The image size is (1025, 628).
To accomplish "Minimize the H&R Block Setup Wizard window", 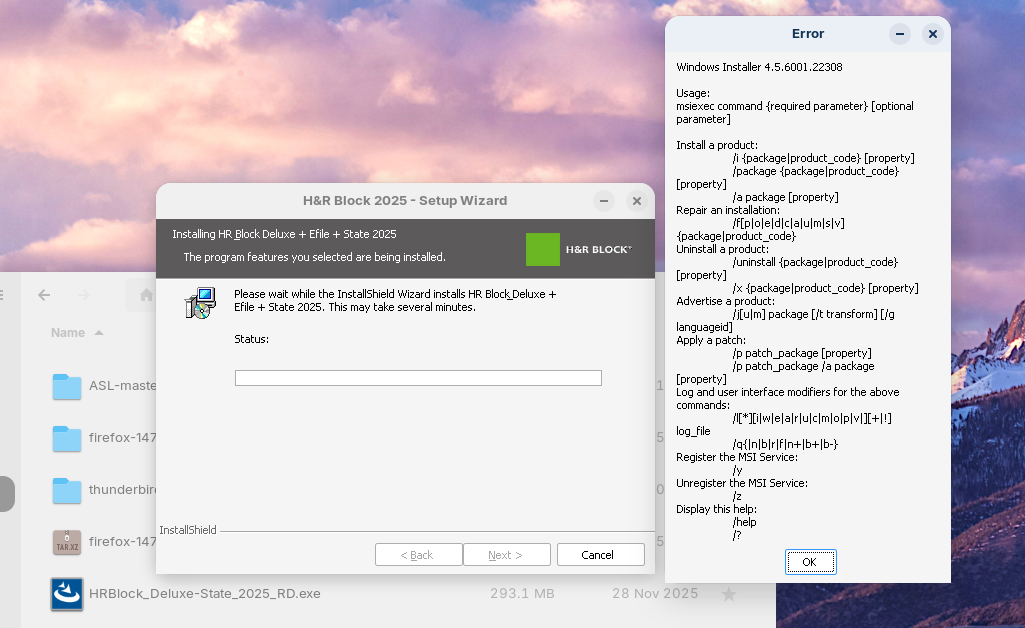I will 604,201.
